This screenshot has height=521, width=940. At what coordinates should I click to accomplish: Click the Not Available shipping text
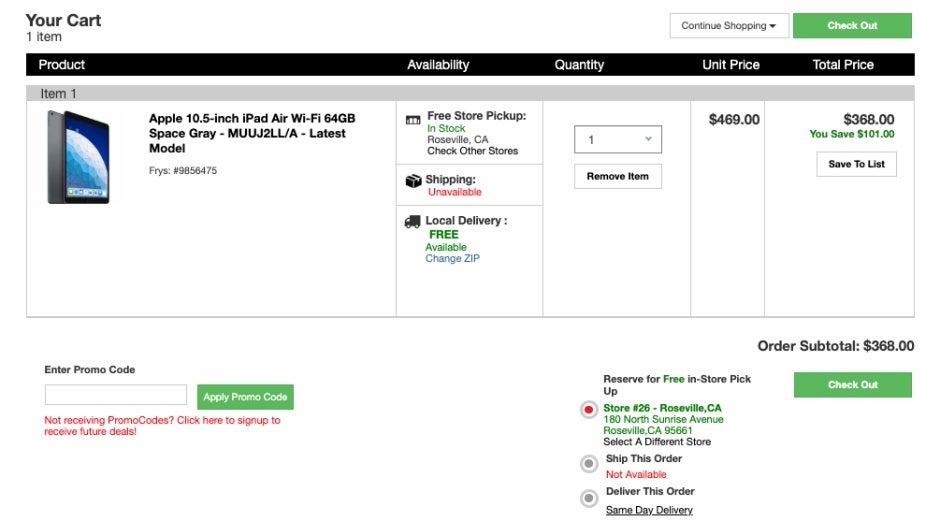point(636,475)
